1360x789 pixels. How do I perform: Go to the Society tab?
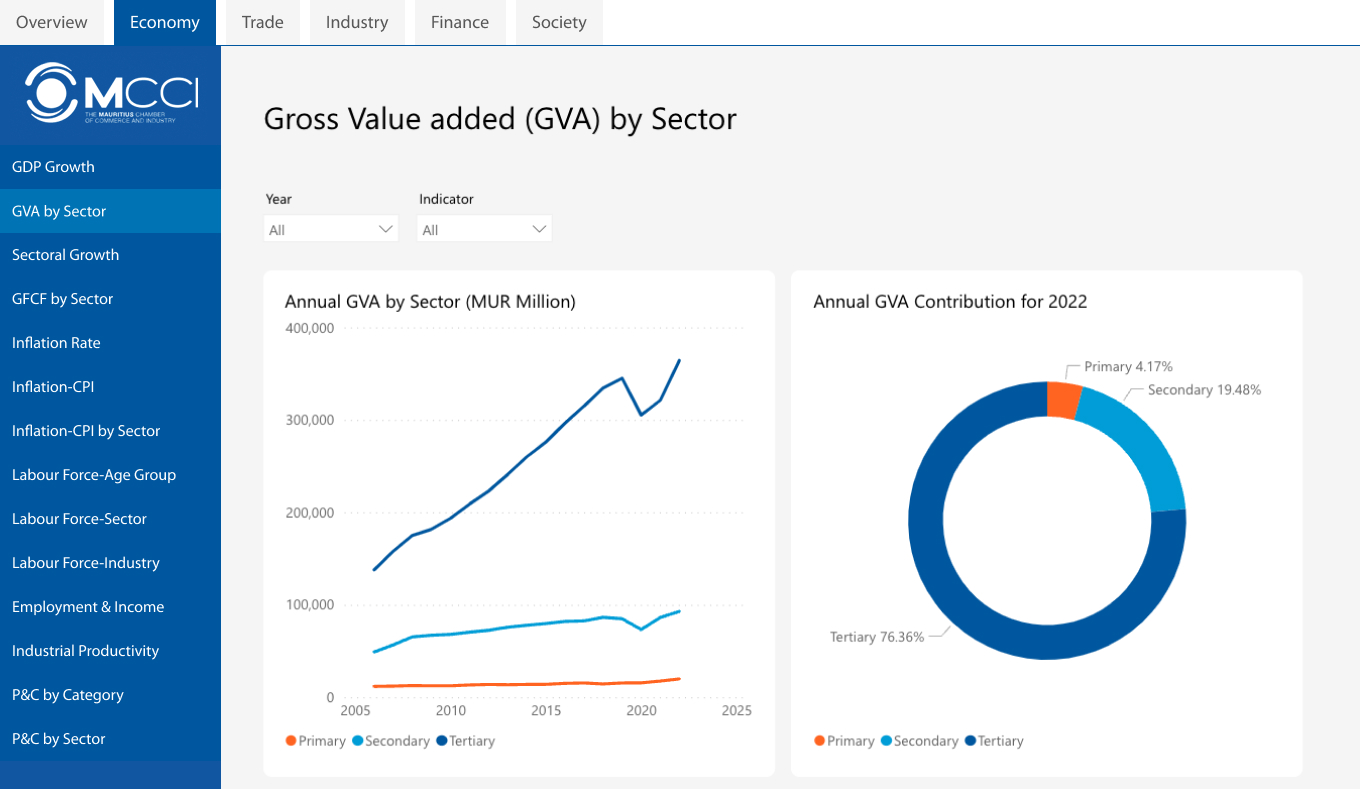click(x=559, y=22)
